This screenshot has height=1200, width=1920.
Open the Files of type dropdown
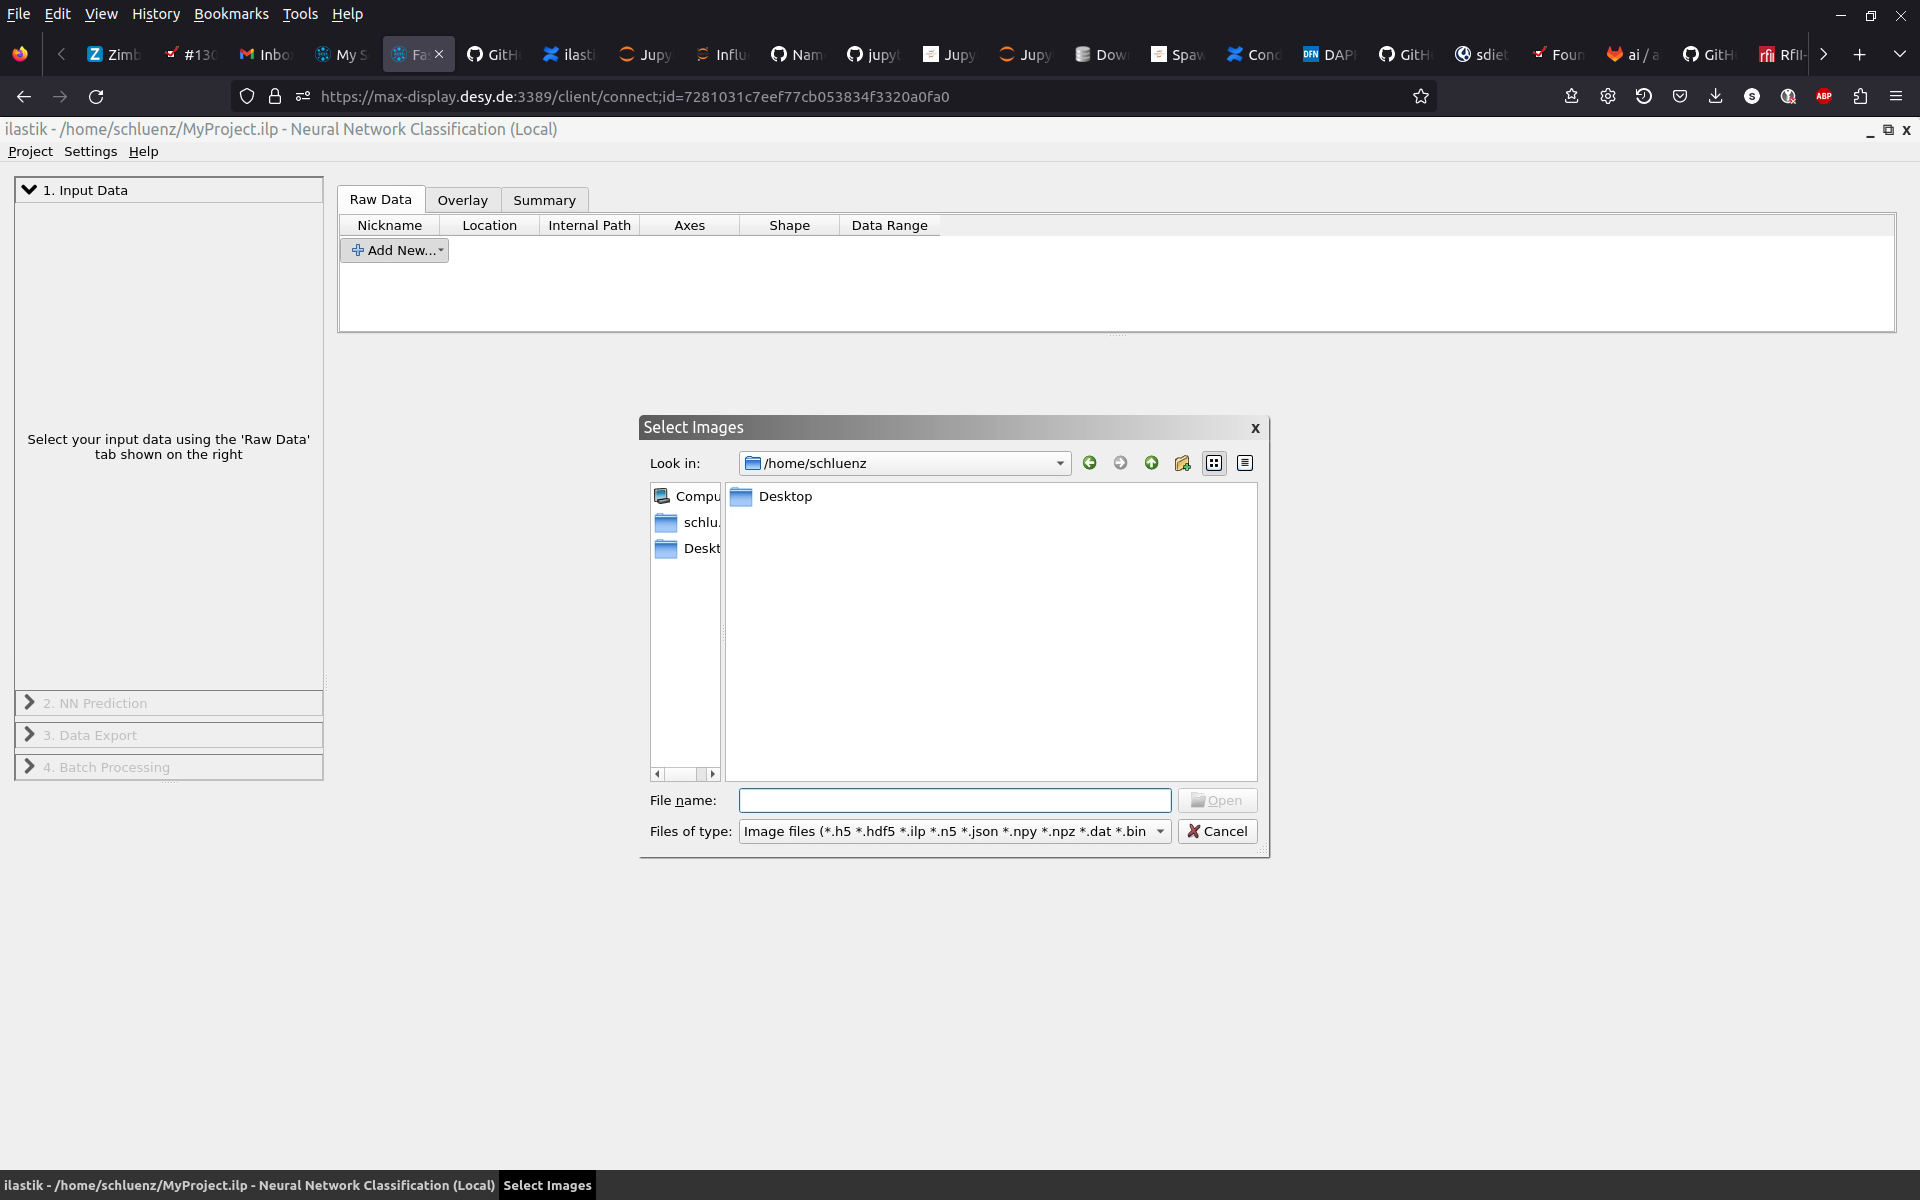coord(1160,832)
